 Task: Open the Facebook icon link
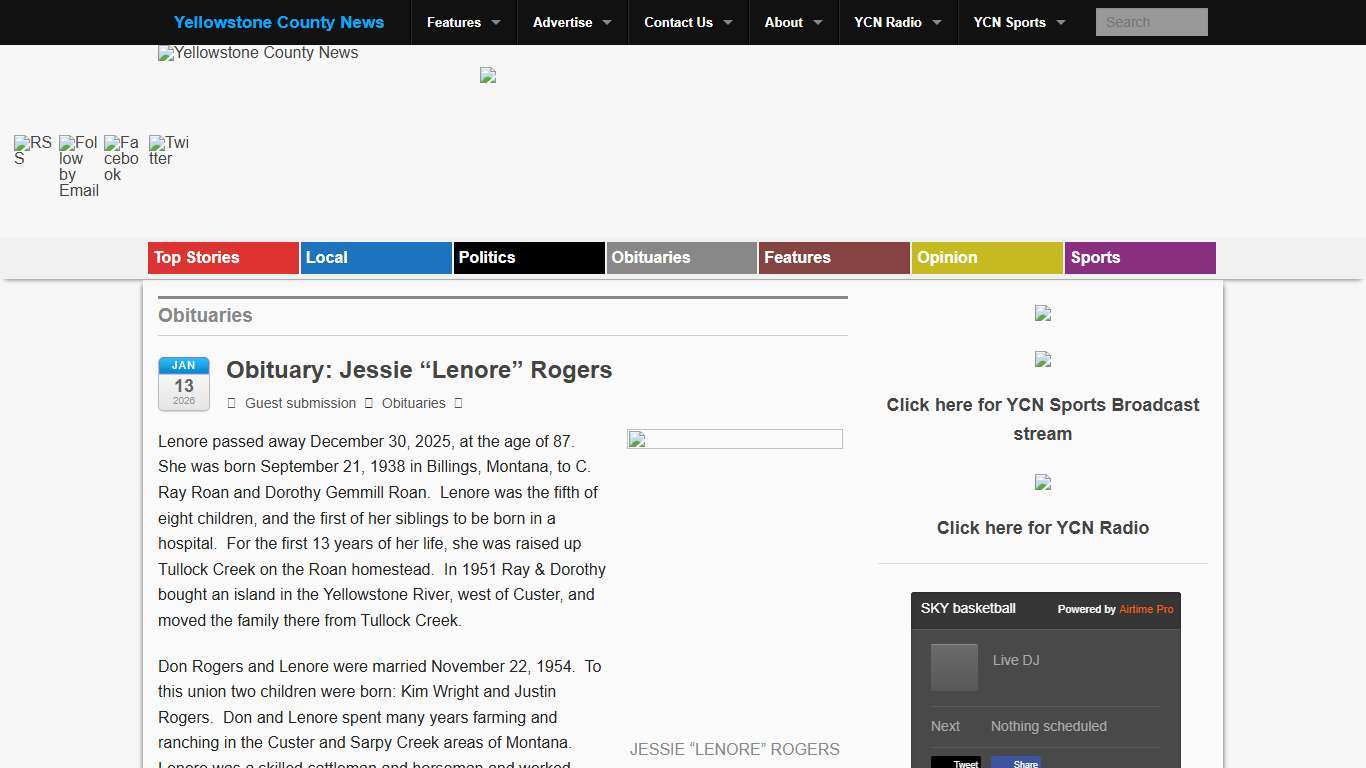pyautogui.click(x=121, y=159)
